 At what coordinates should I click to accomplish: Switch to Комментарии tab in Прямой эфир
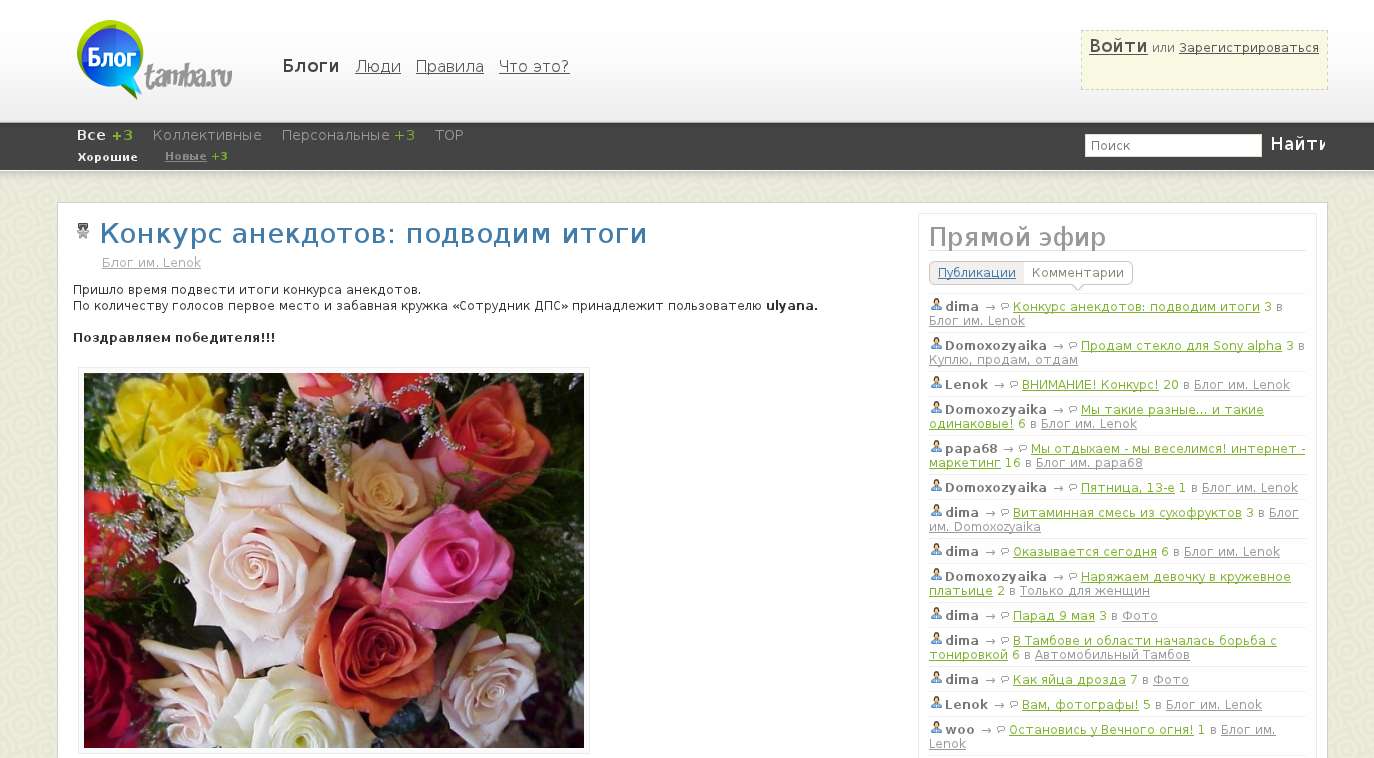coord(1078,273)
